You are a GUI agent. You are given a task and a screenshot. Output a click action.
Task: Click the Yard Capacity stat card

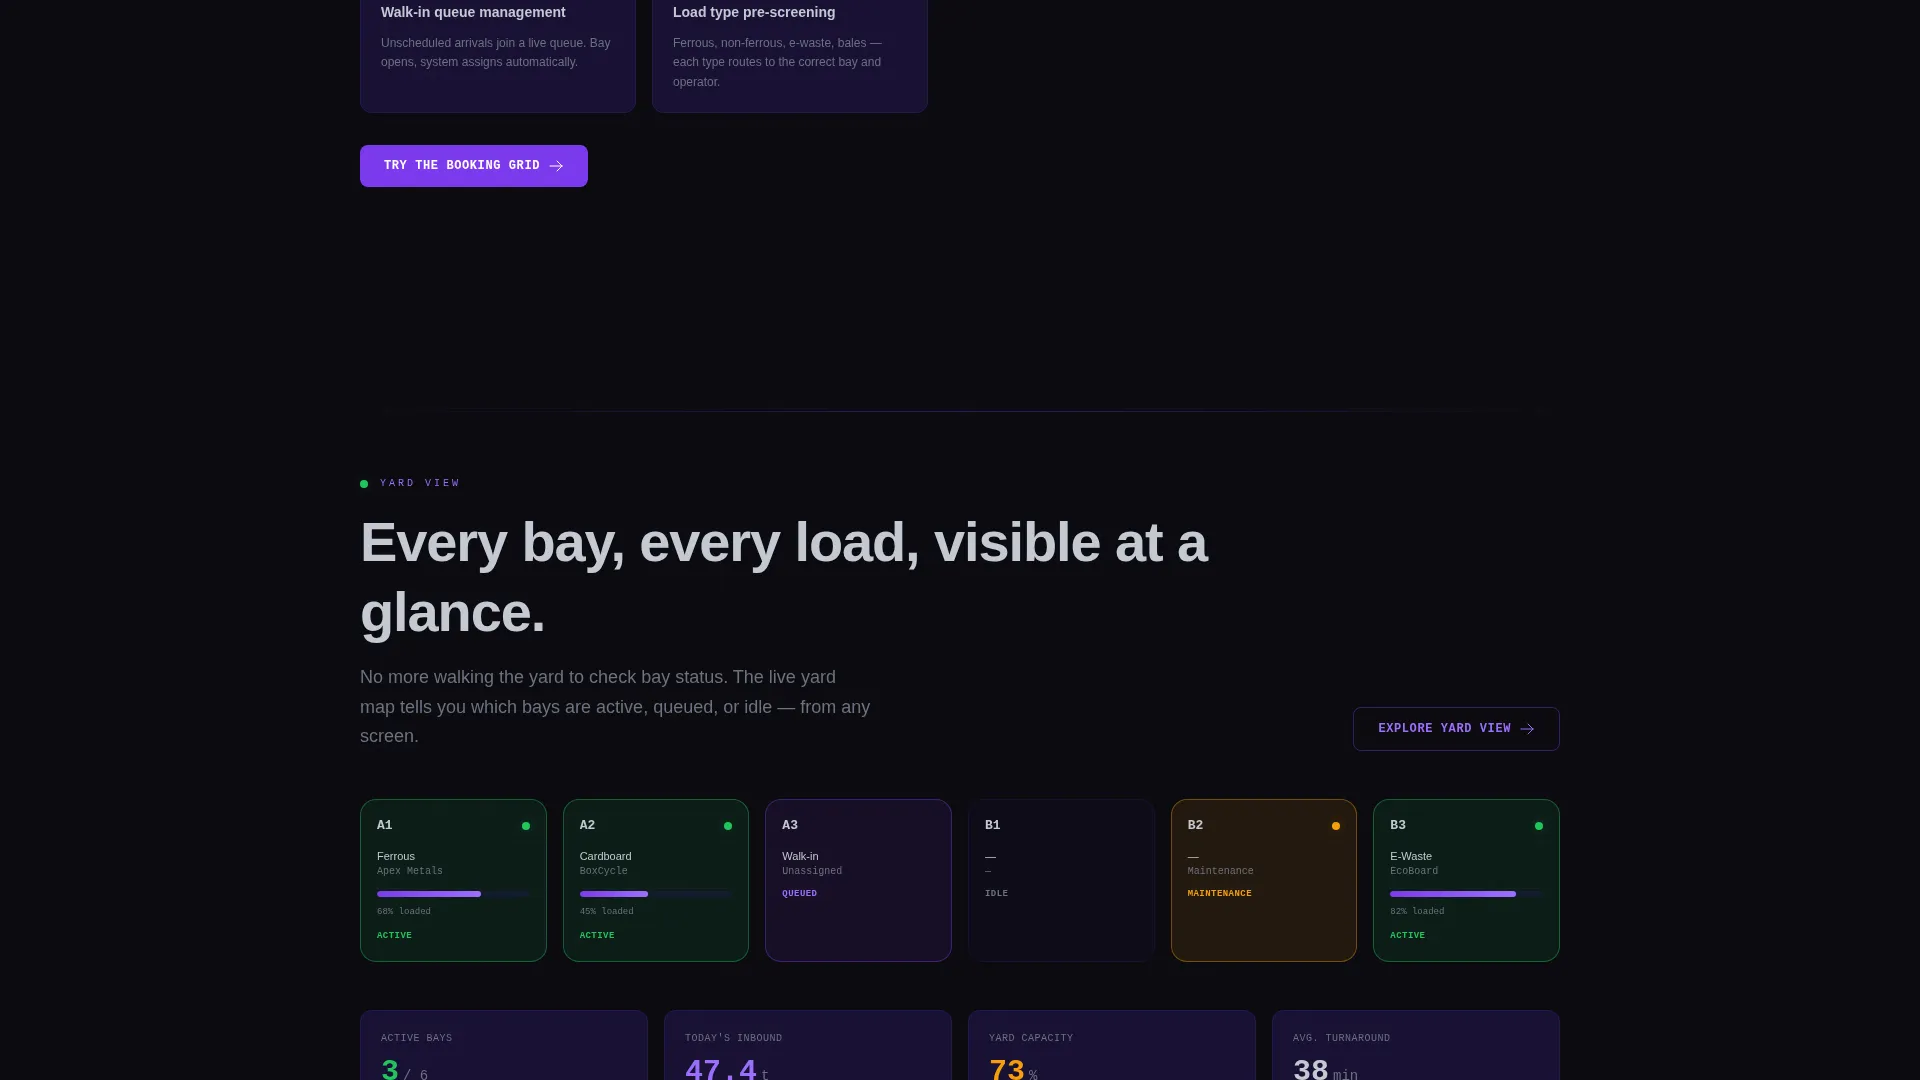pyautogui.click(x=1112, y=1045)
